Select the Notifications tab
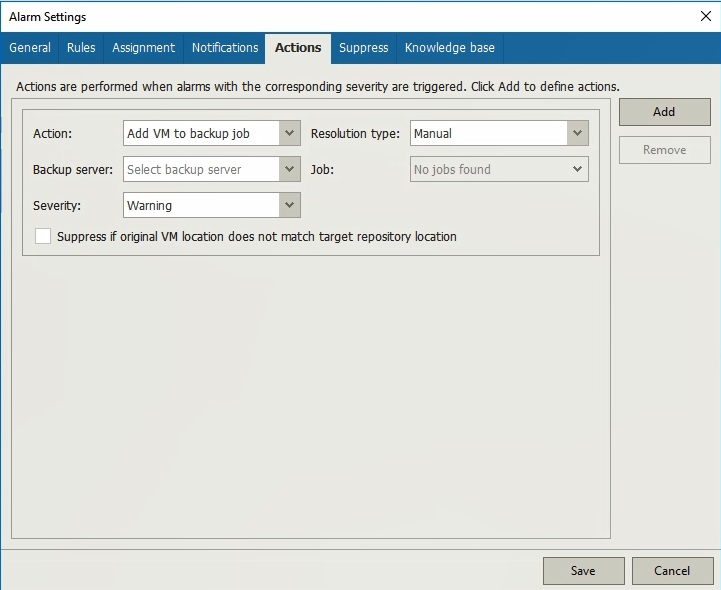 click(x=225, y=48)
